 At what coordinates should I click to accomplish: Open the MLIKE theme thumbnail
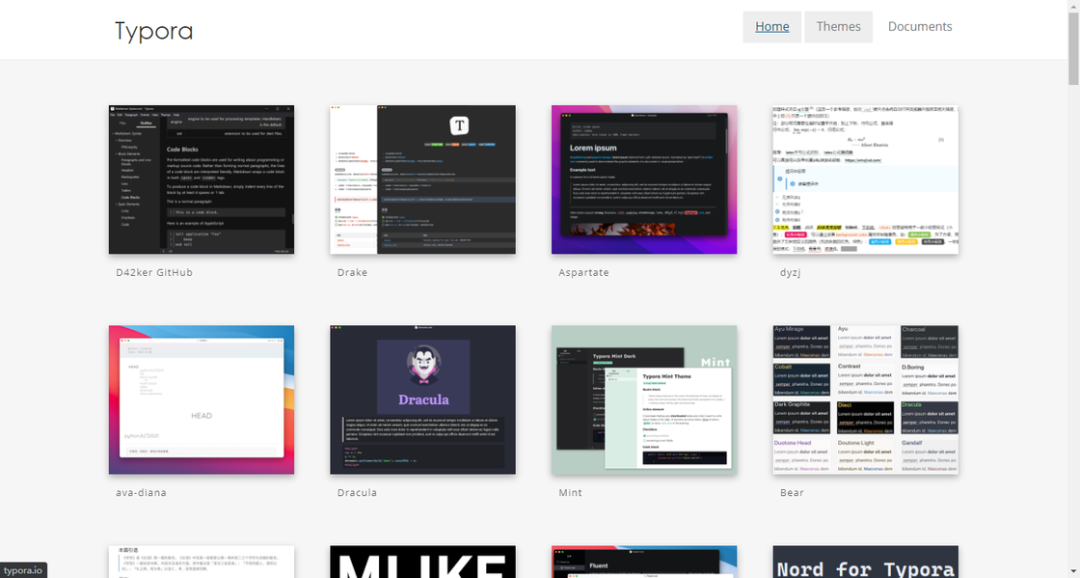tap(423, 562)
